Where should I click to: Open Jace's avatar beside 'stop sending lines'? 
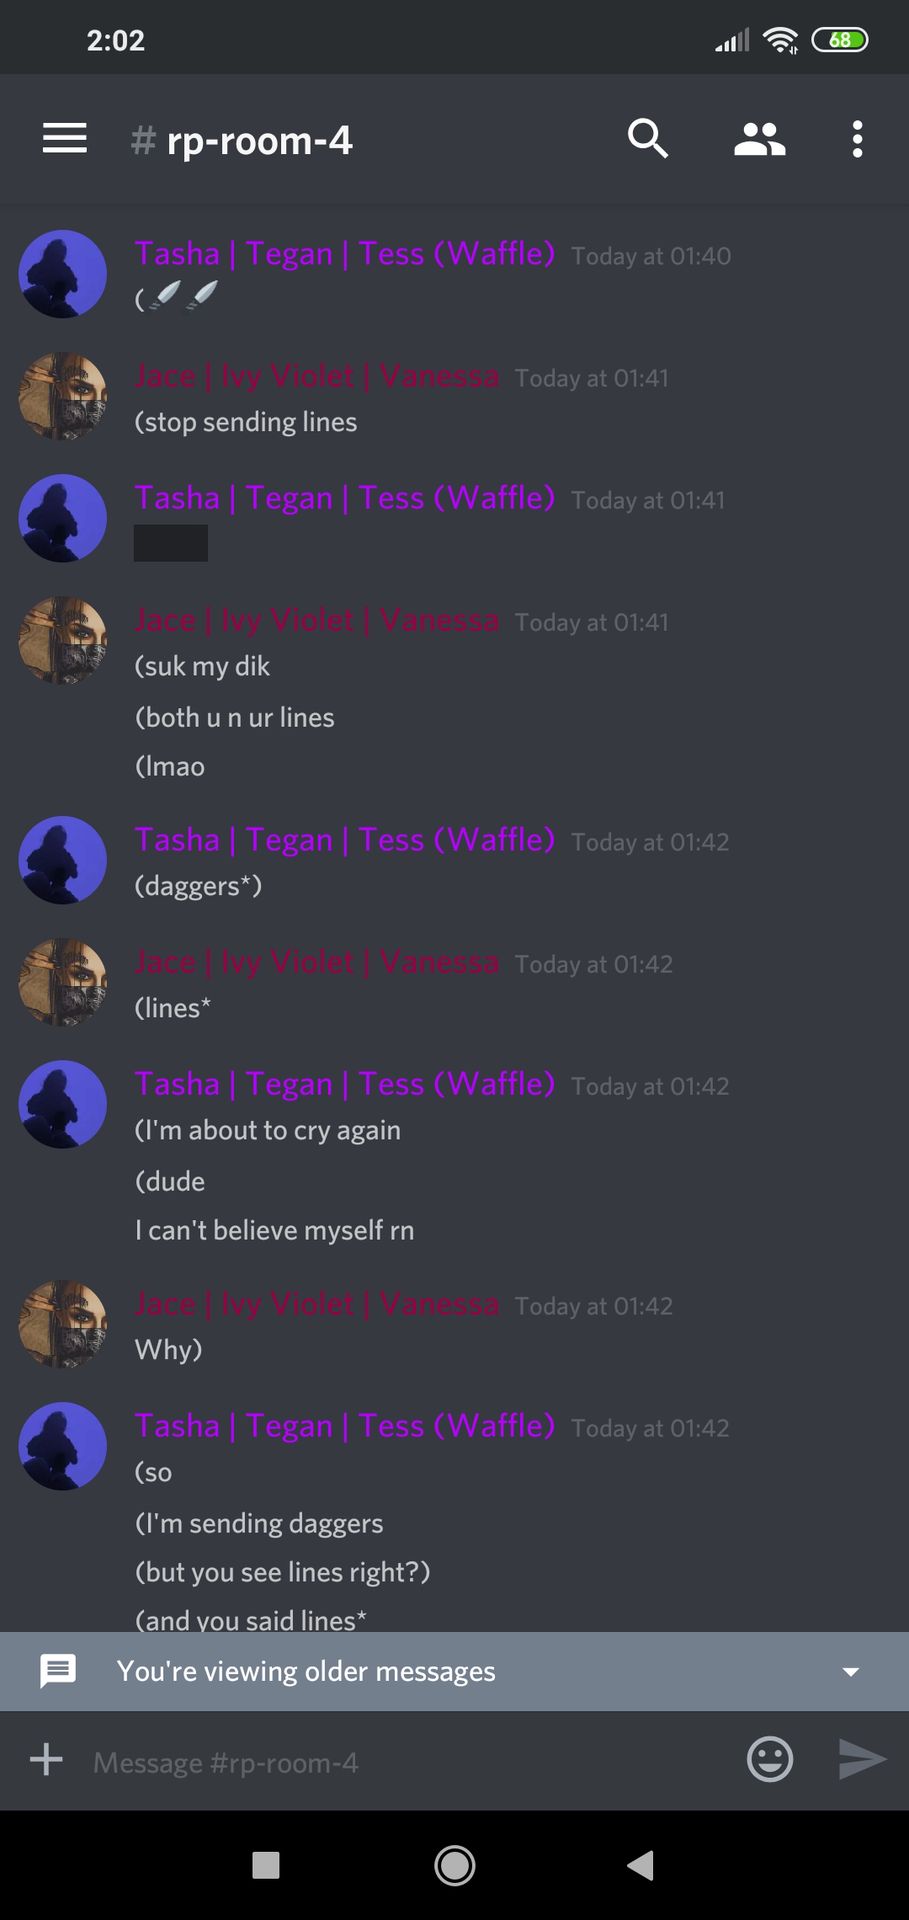click(63, 396)
